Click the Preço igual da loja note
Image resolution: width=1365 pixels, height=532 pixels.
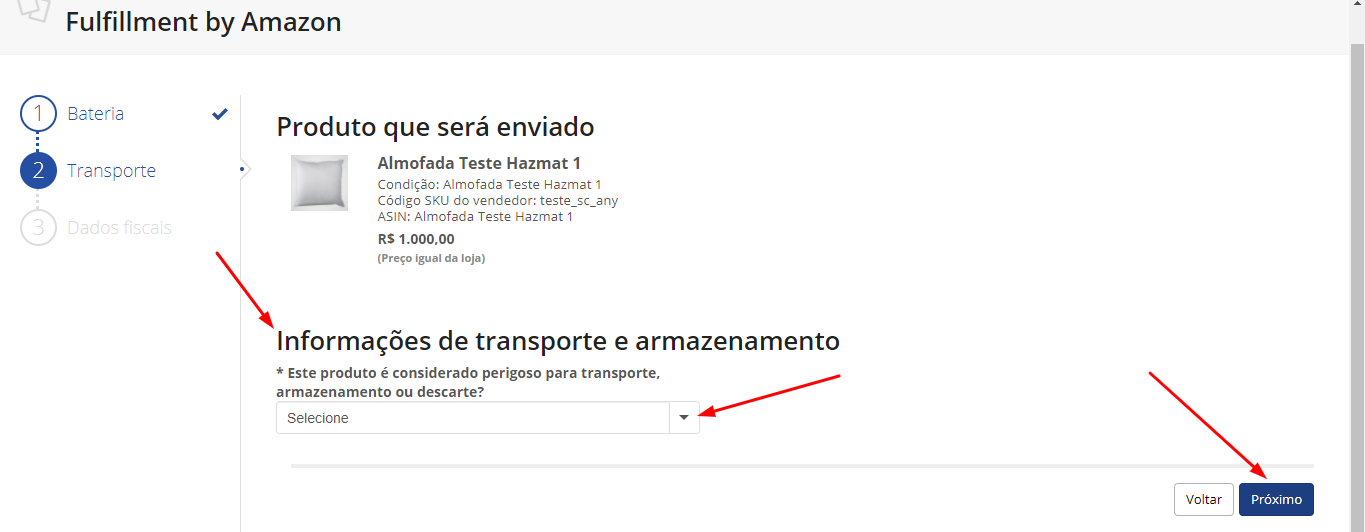(x=431, y=258)
